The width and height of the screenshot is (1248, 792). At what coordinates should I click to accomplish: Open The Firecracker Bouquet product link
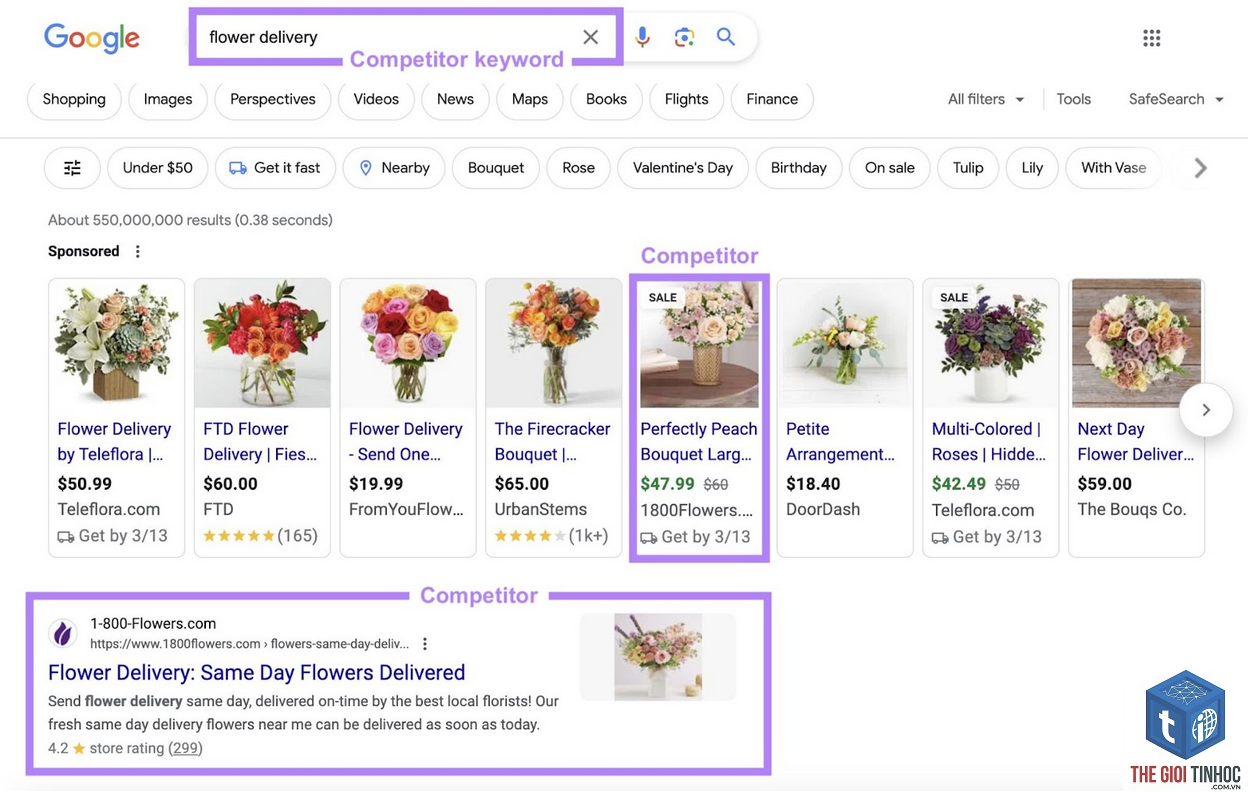[552, 441]
